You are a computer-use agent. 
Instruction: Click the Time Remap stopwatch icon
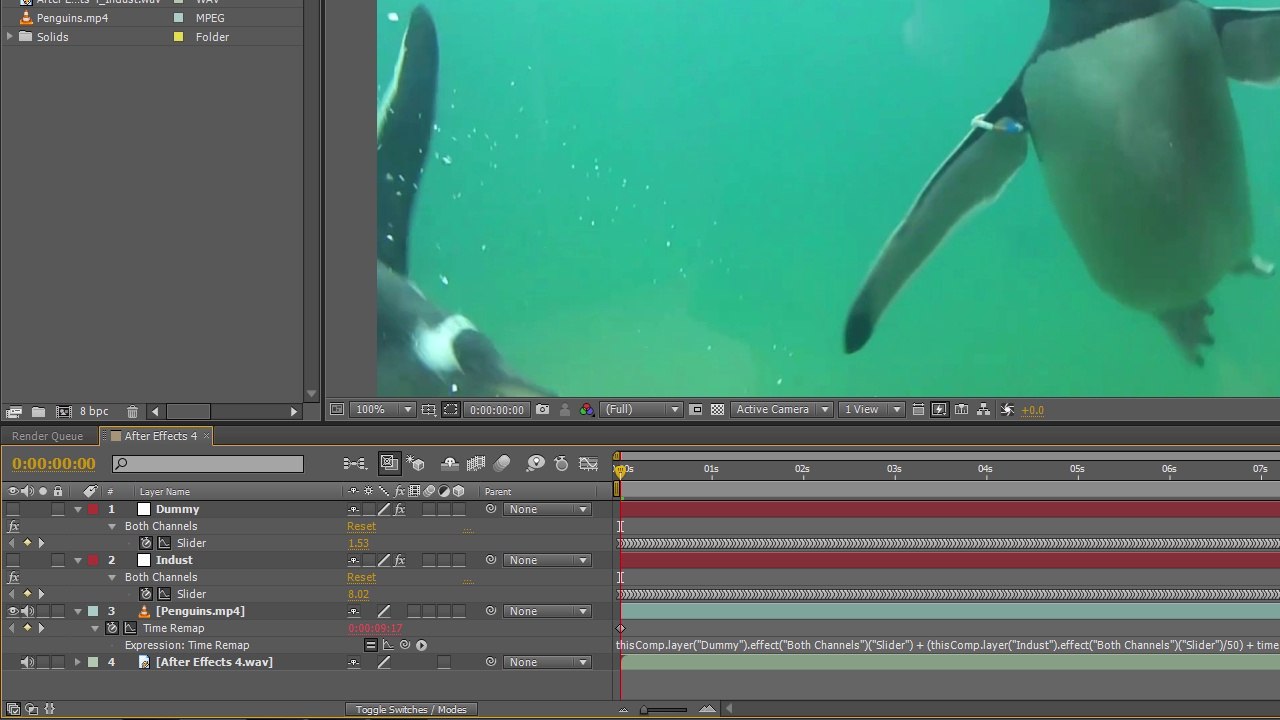point(112,628)
